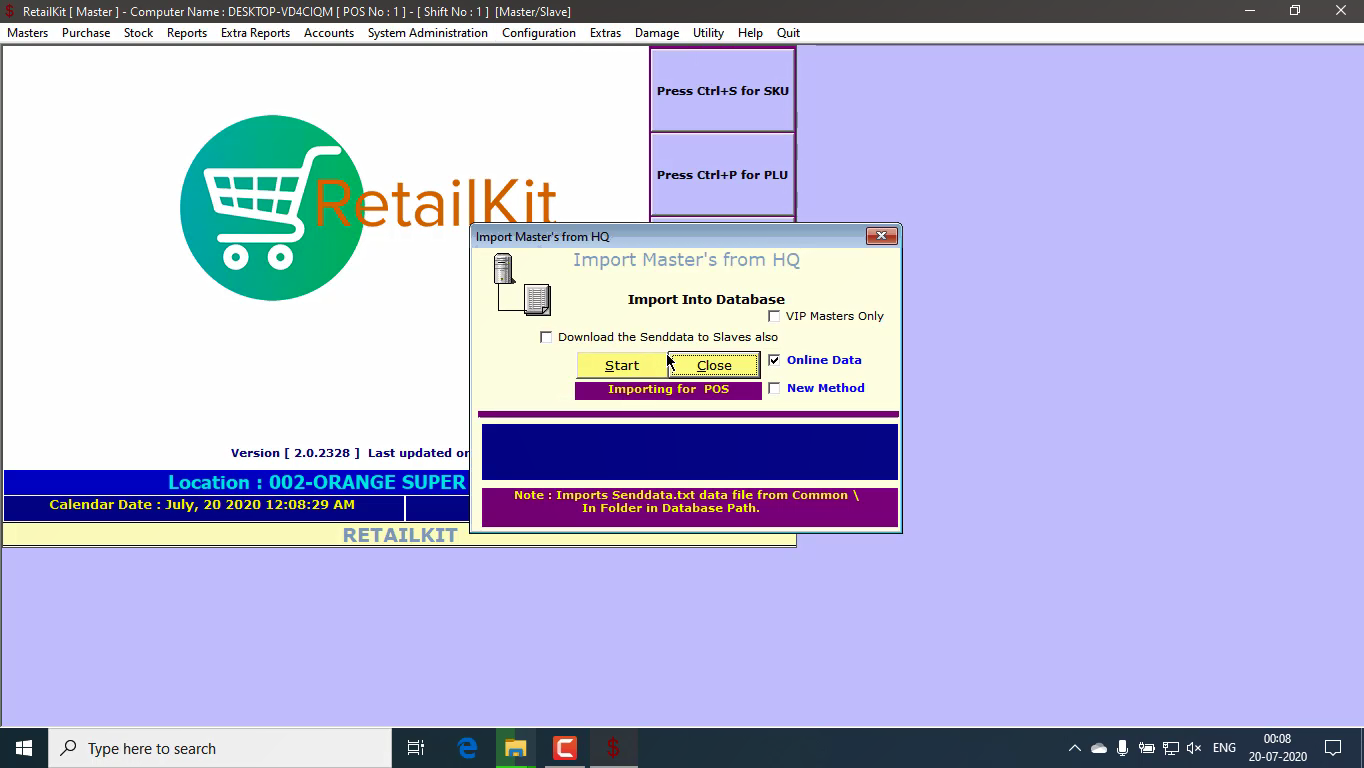This screenshot has width=1364, height=768.
Task: Open the Utility menu
Action: pos(708,33)
